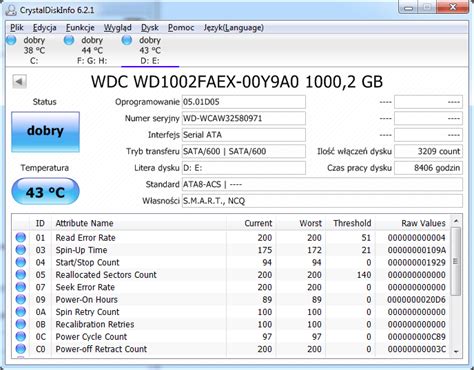The height and width of the screenshot is (370, 474).
Task: Click status orb for Power-off Retract Count
Action: (21, 349)
